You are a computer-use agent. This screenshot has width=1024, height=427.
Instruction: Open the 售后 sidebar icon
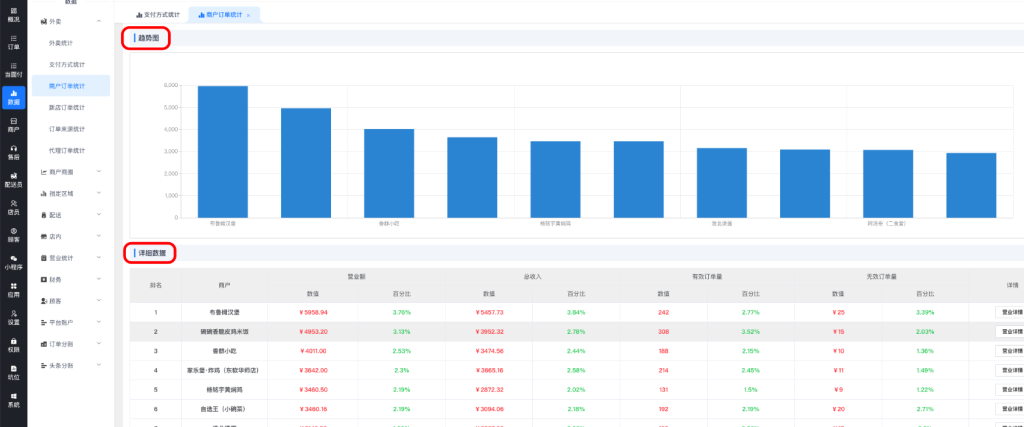(x=13, y=152)
